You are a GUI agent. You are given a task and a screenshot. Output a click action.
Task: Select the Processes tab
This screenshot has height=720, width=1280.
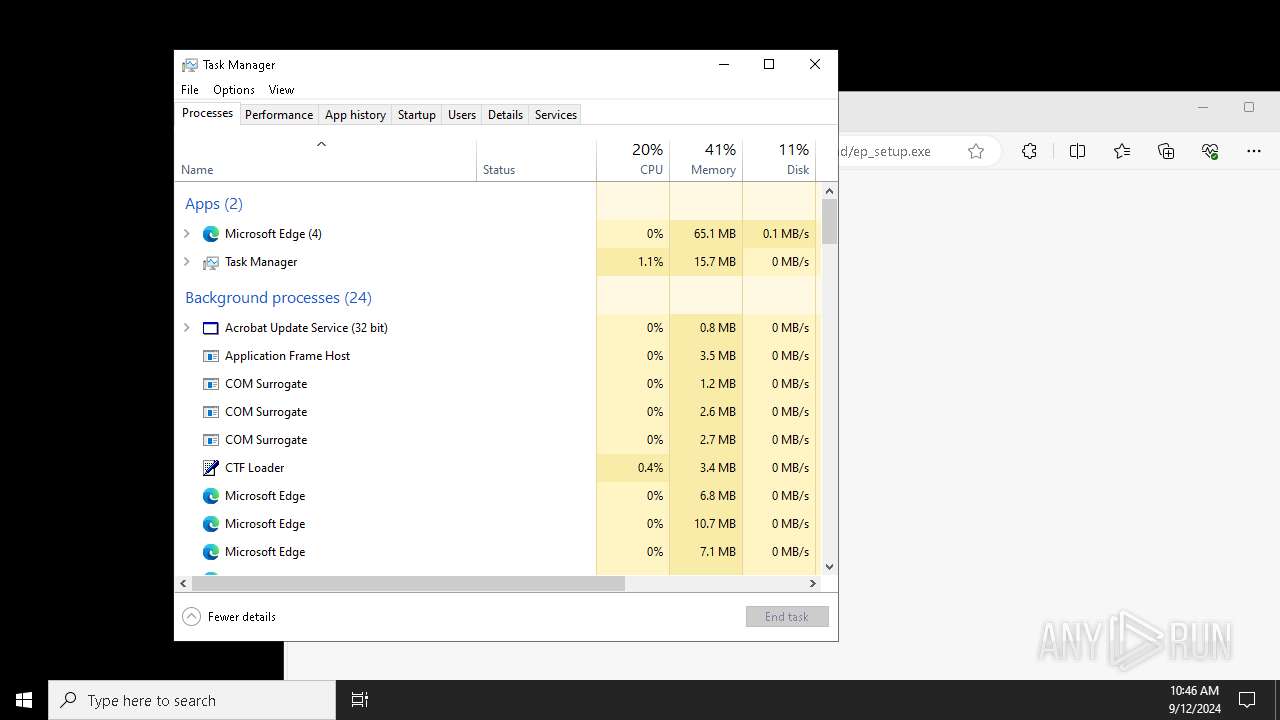point(208,113)
